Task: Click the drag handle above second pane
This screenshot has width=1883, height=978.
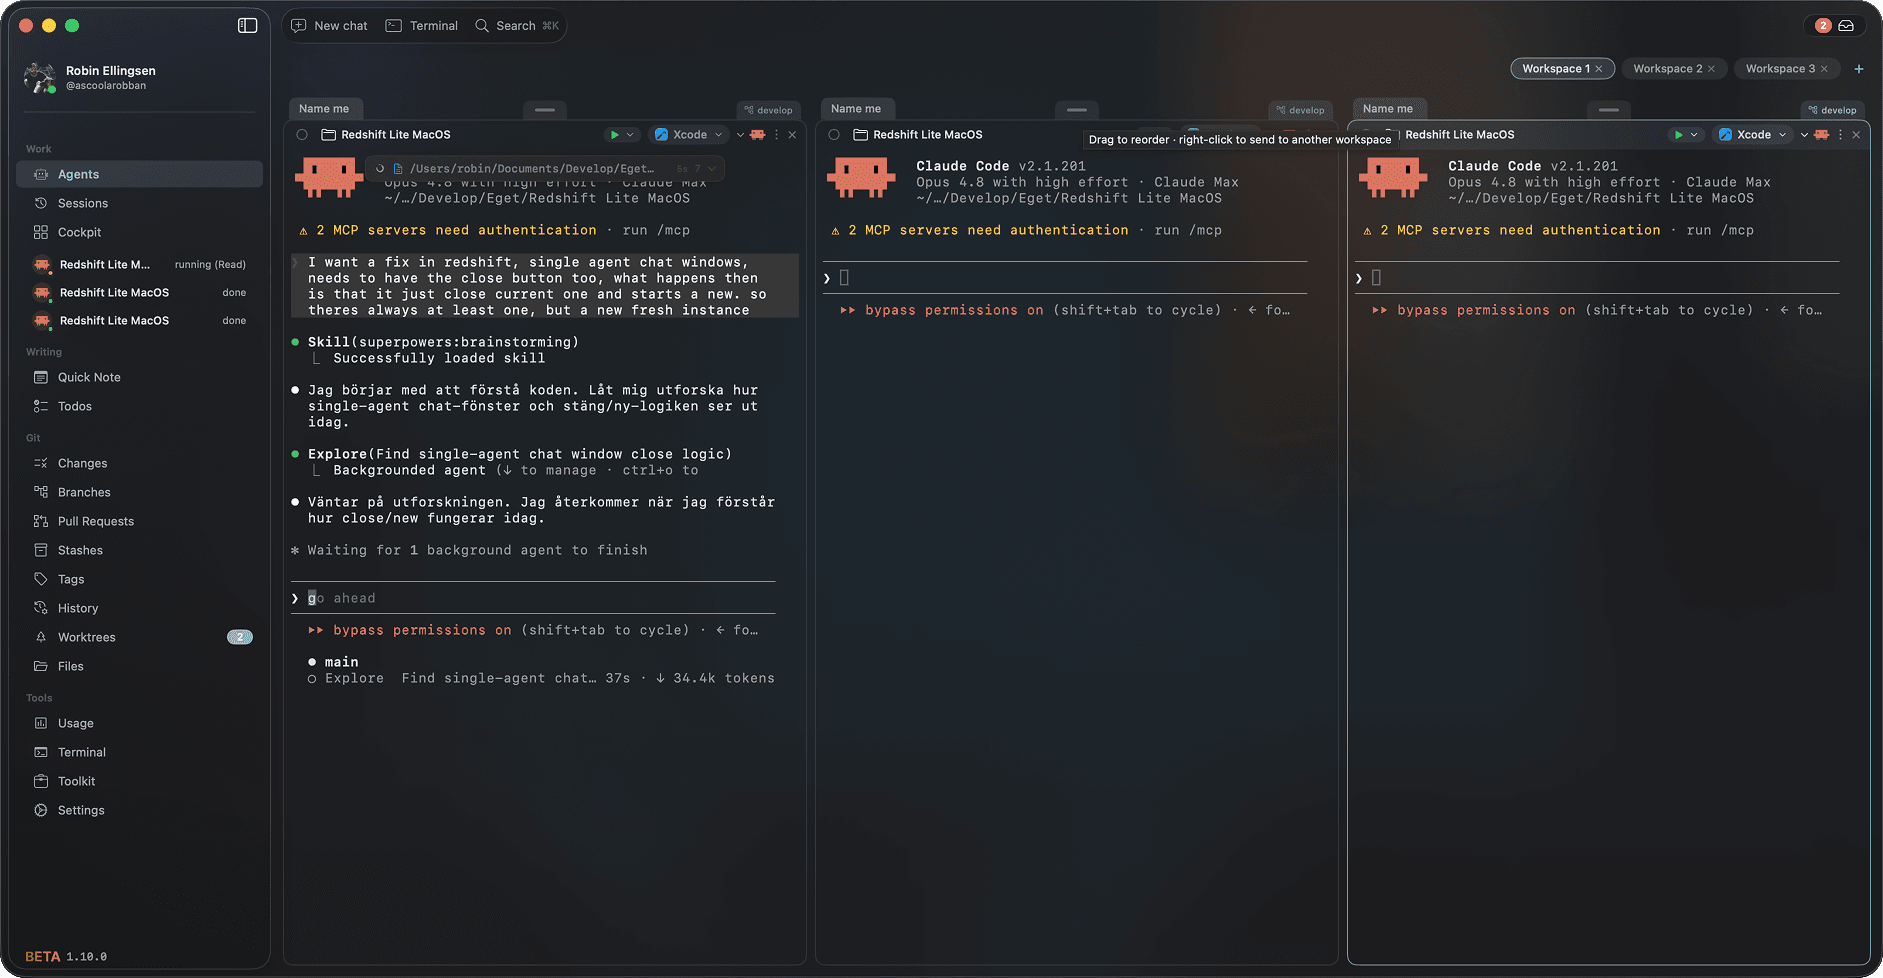Action: 1077,109
